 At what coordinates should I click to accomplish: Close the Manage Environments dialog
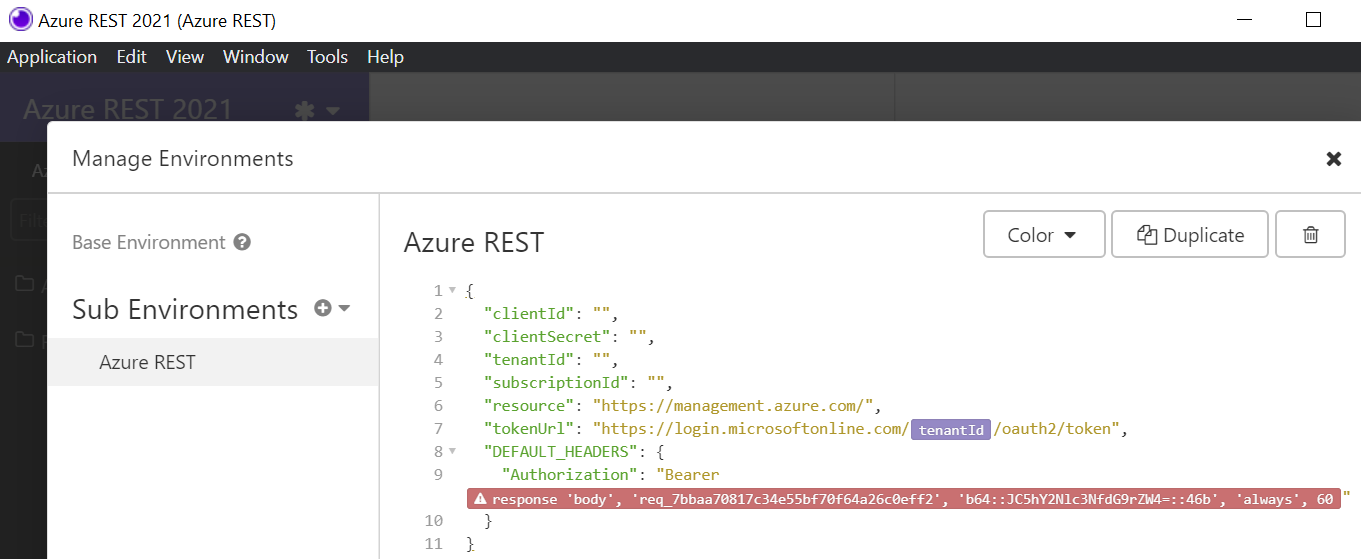[1333, 159]
